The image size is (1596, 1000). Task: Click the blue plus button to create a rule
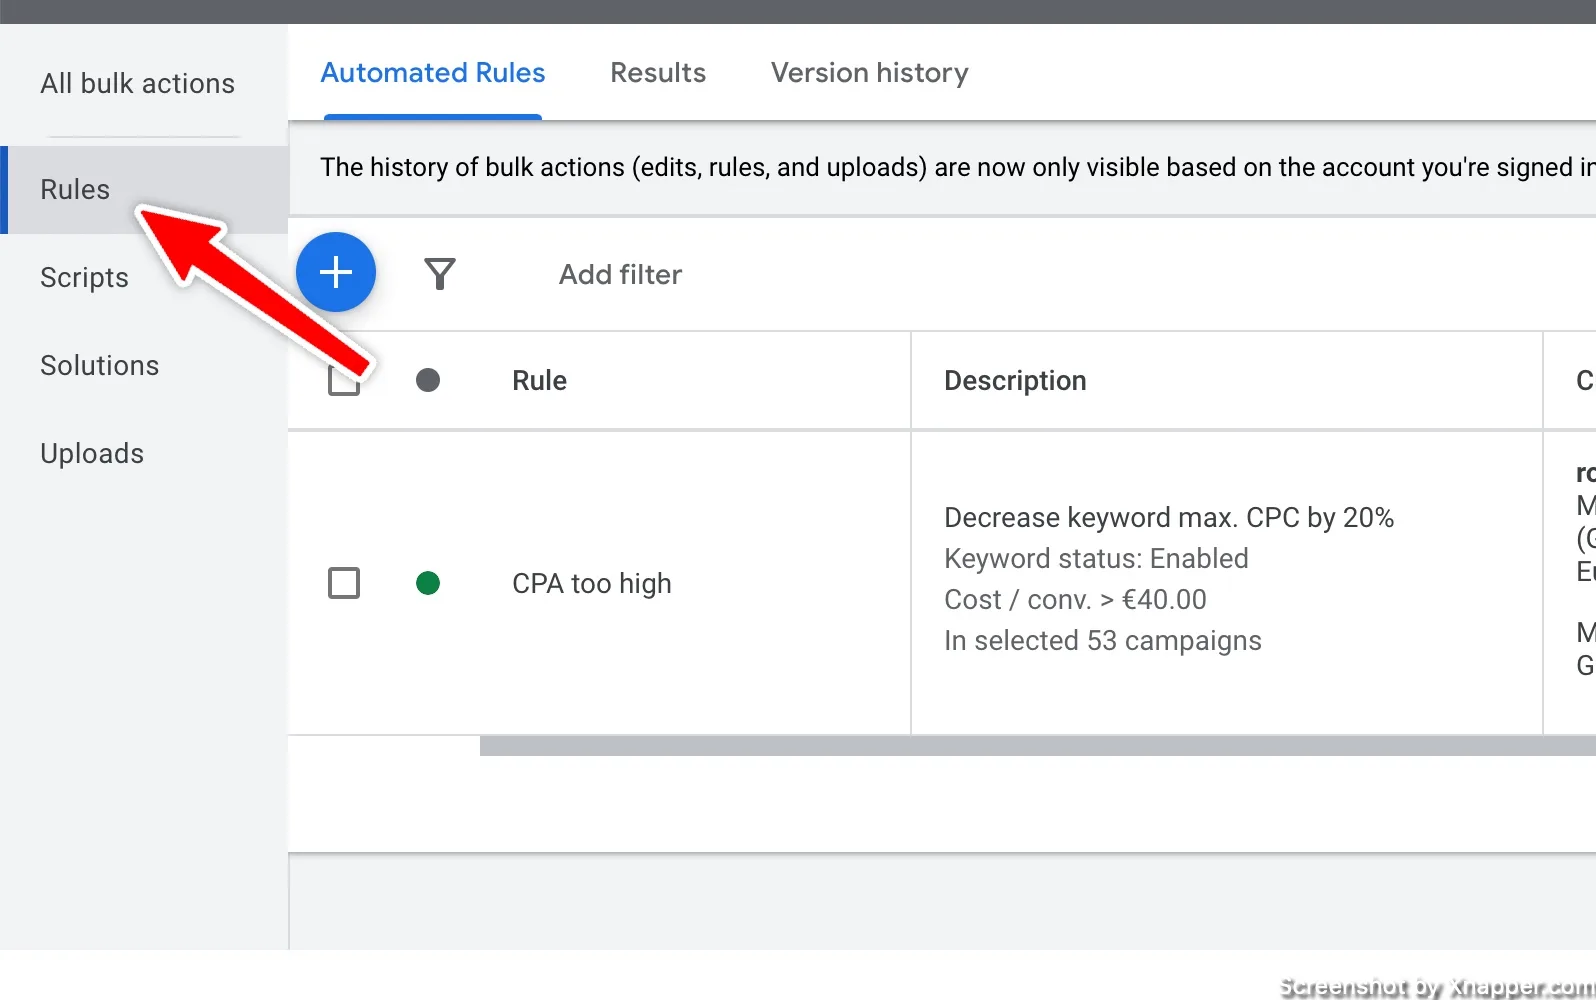(336, 272)
